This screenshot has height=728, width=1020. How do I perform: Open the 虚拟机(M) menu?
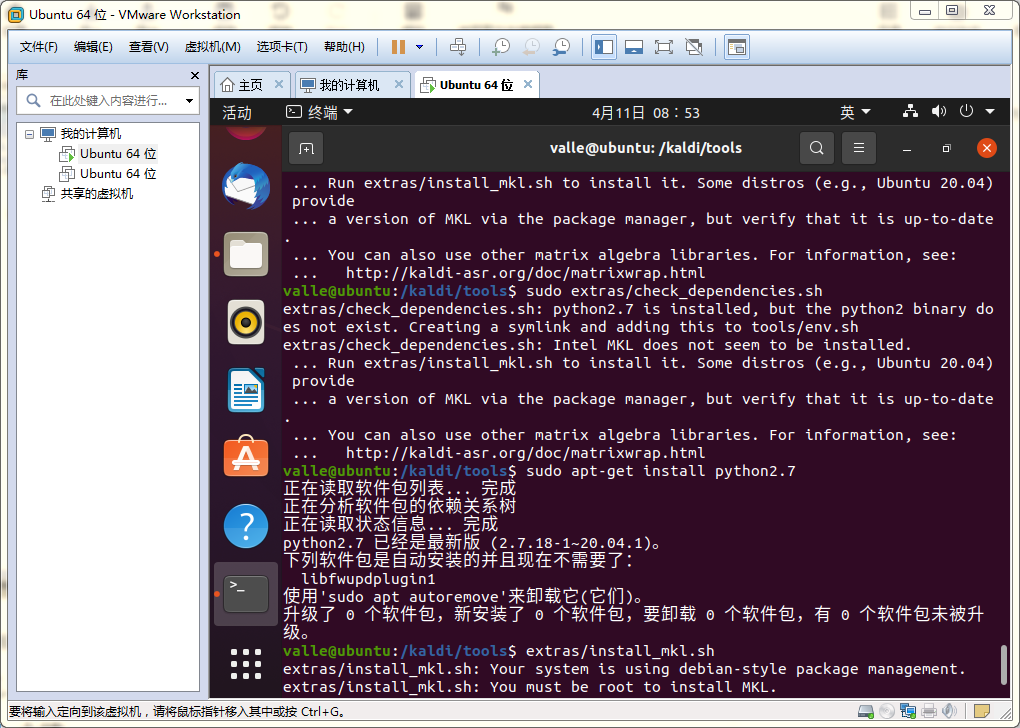[x=213, y=47]
